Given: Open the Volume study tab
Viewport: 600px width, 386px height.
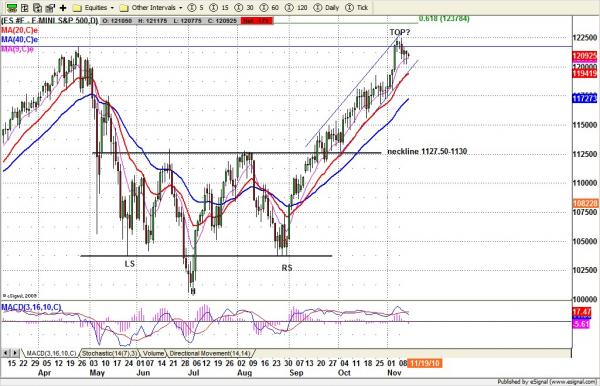Looking at the screenshot, I should click(x=153, y=353).
